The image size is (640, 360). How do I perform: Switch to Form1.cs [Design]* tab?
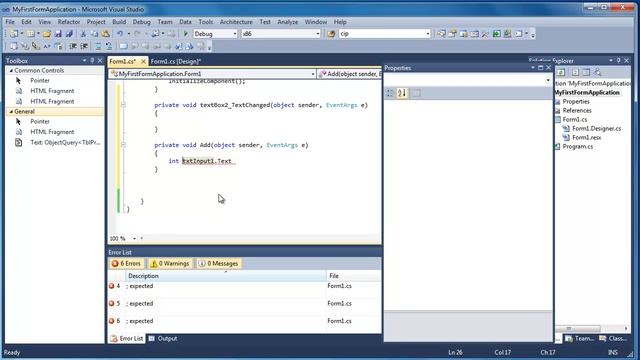pos(176,61)
